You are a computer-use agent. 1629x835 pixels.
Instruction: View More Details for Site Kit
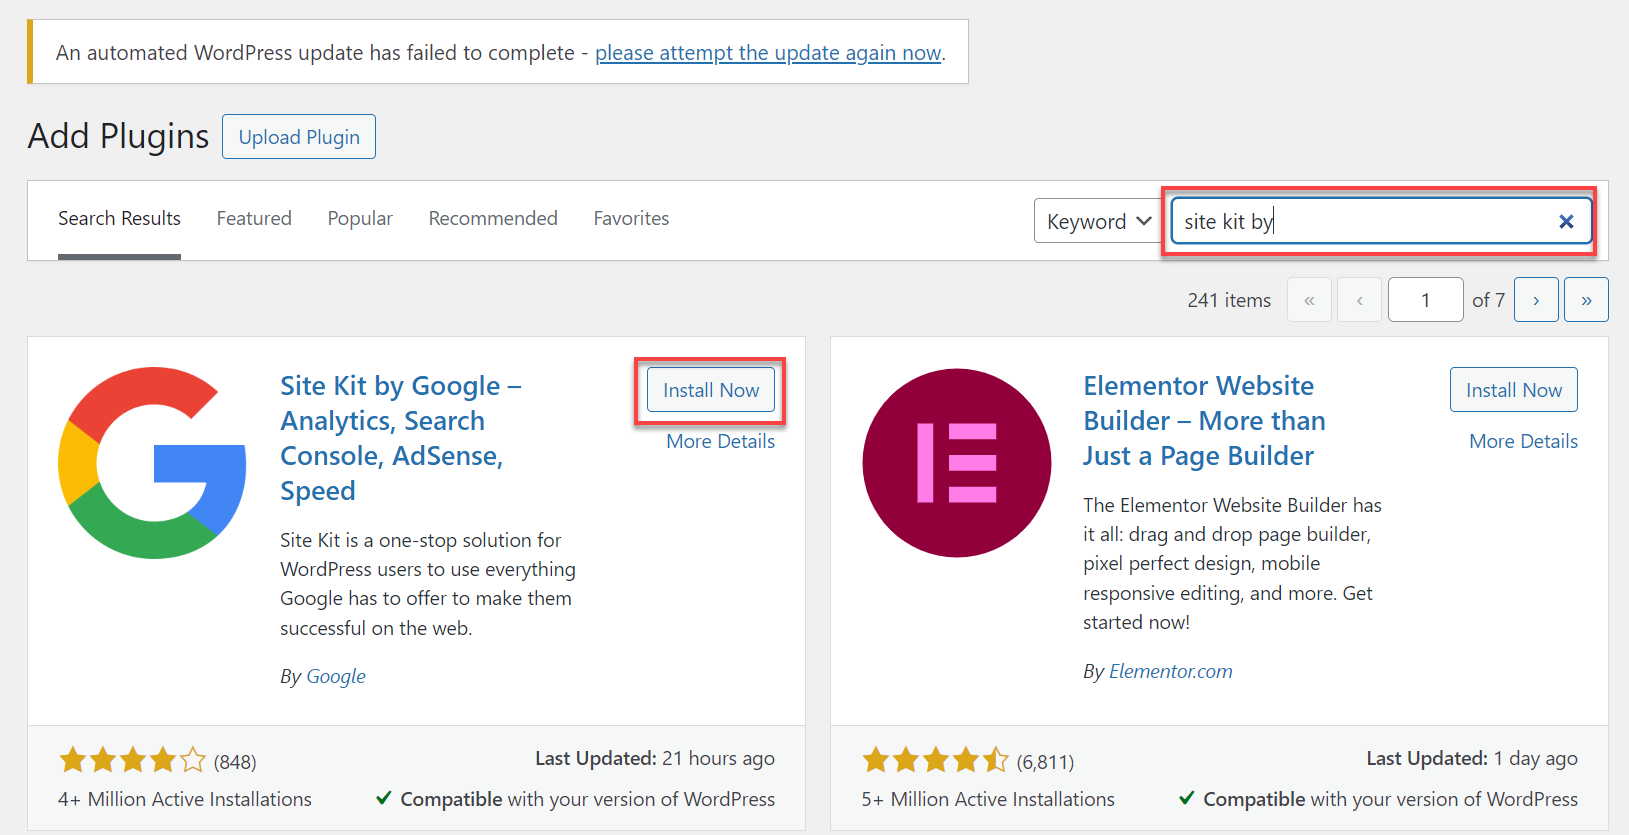tap(721, 441)
